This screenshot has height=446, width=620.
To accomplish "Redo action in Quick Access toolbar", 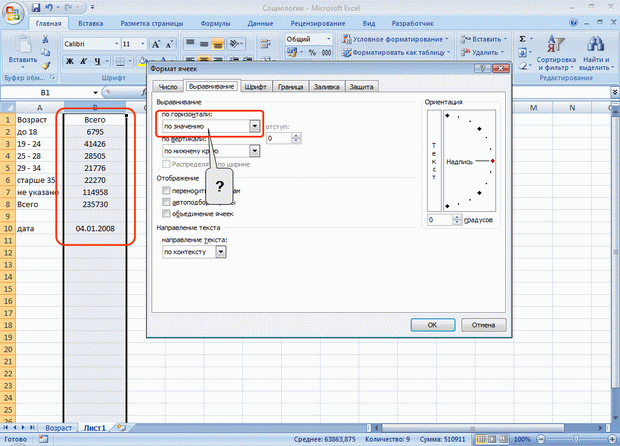I will [67, 8].
